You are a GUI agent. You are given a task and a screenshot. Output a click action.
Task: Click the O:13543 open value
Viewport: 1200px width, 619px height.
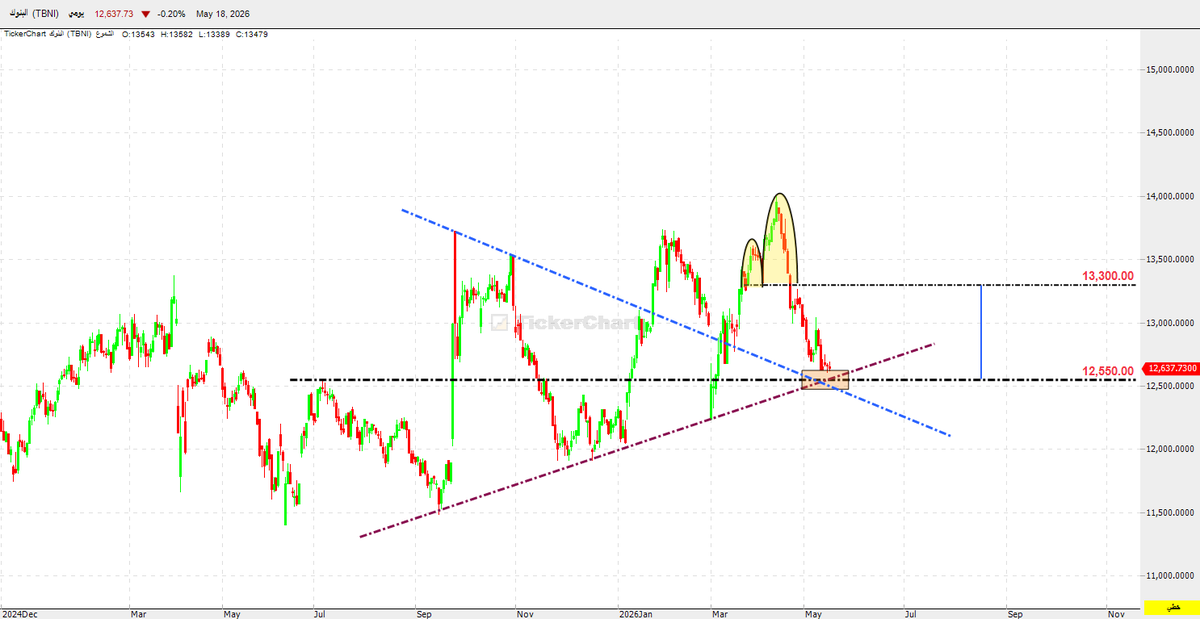(x=137, y=34)
